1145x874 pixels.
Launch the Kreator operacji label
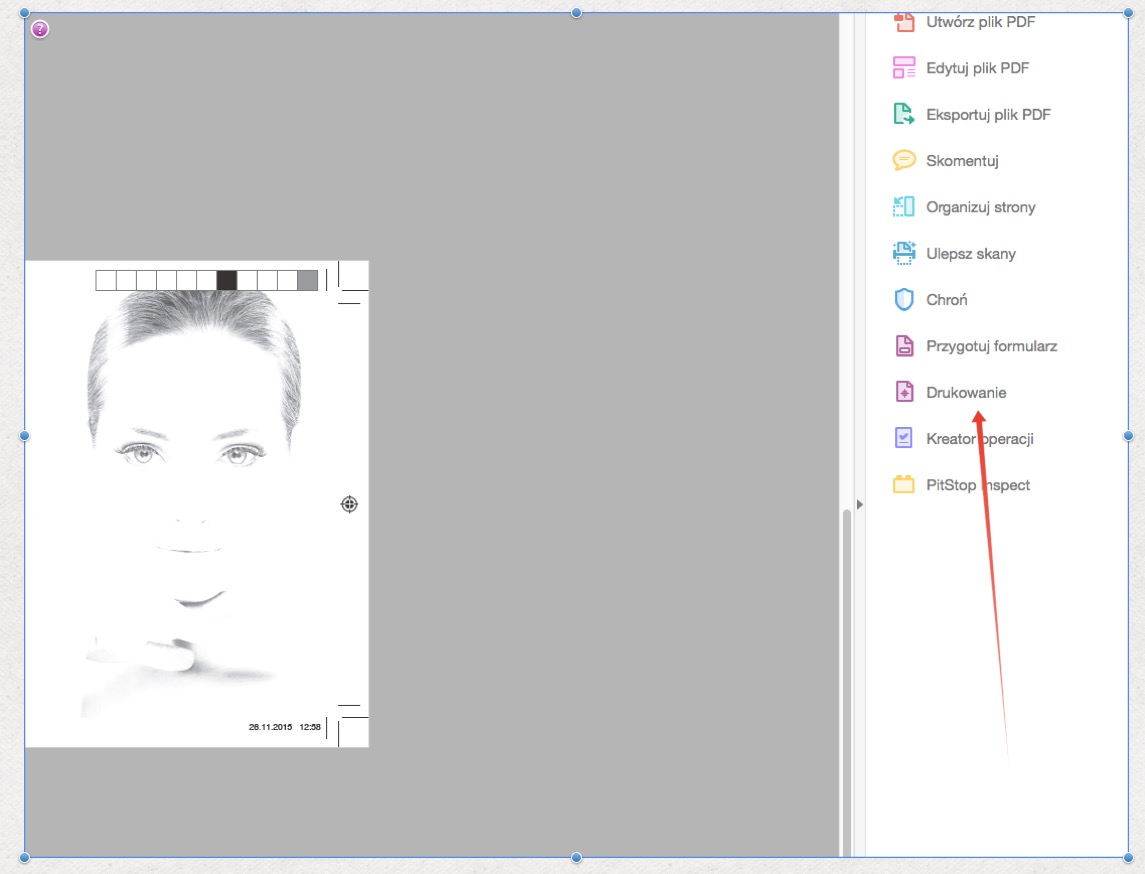(980, 439)
